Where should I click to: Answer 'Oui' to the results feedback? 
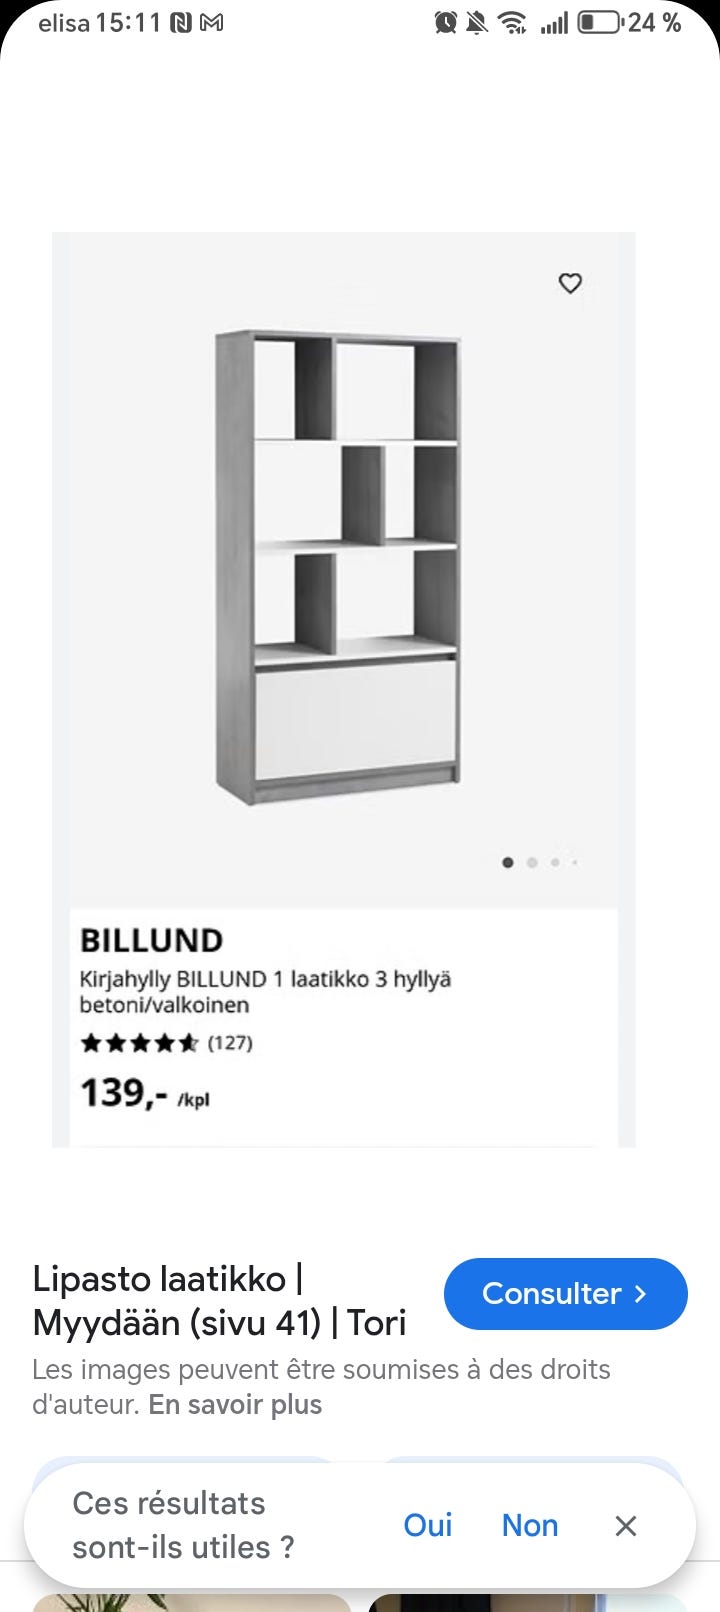pos(428,1525)
